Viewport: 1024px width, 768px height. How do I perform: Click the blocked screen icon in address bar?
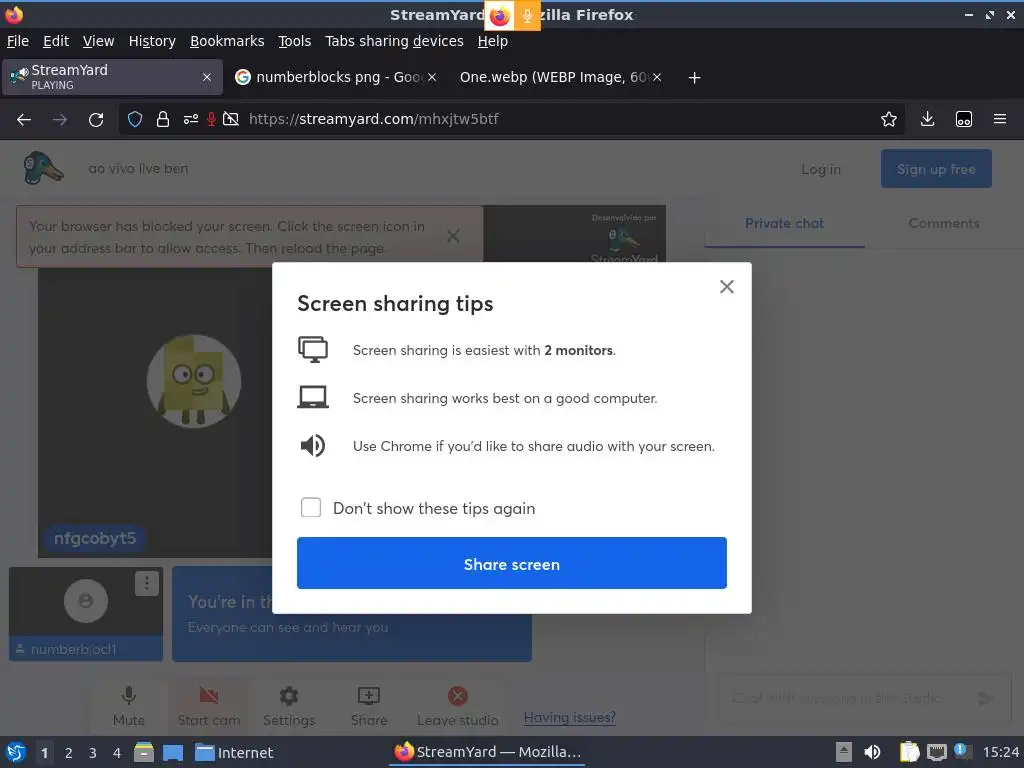coord(231,120)
